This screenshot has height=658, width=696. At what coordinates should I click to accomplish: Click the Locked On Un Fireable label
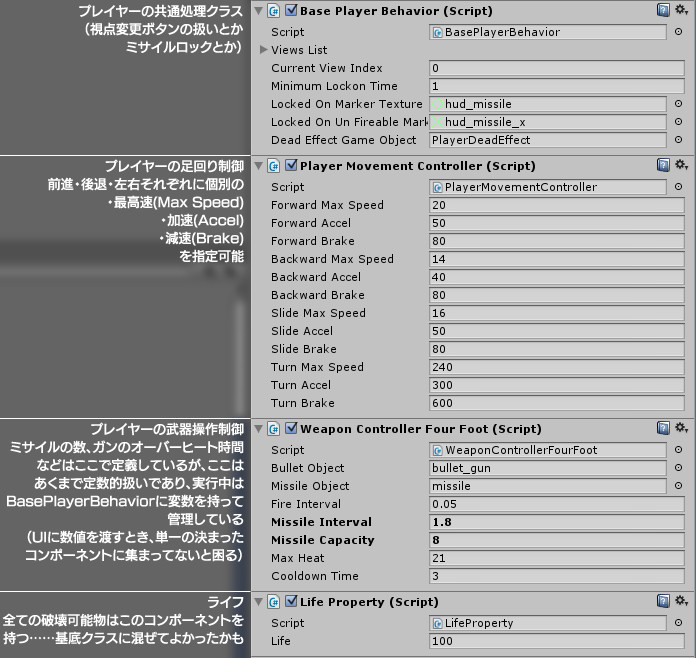[x=349, y=122]
